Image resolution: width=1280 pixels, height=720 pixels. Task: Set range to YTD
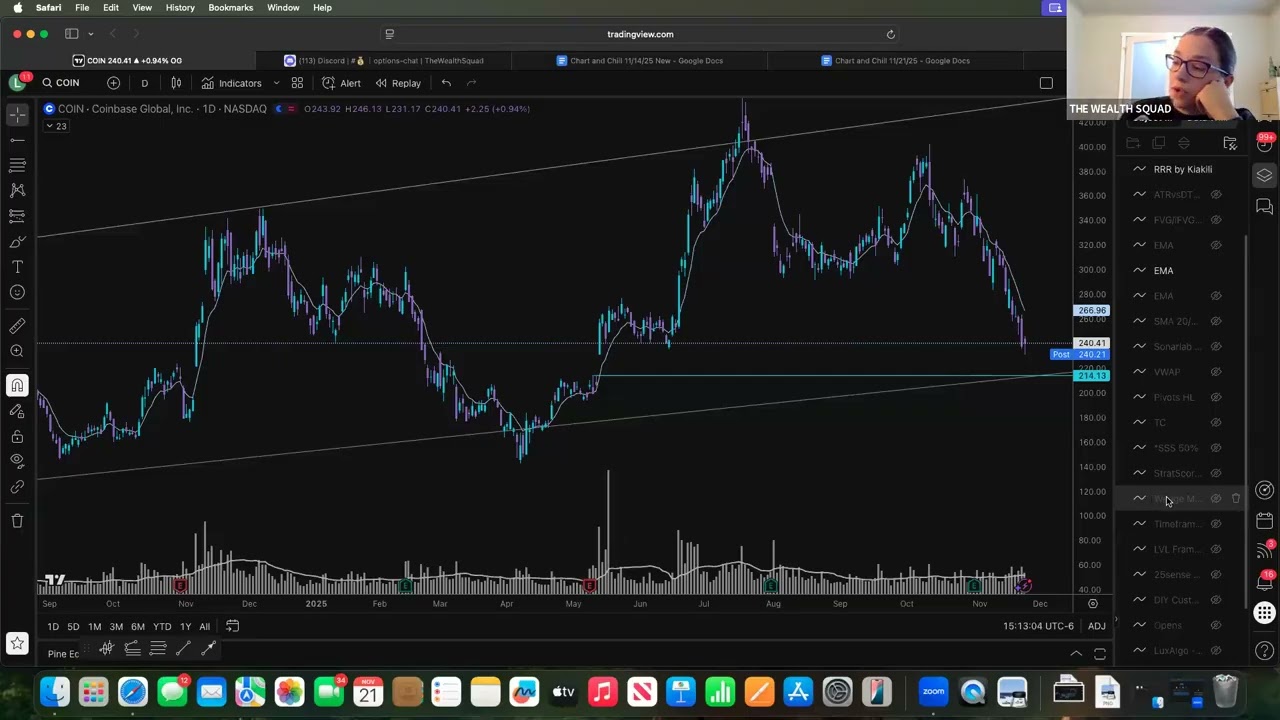162,626
